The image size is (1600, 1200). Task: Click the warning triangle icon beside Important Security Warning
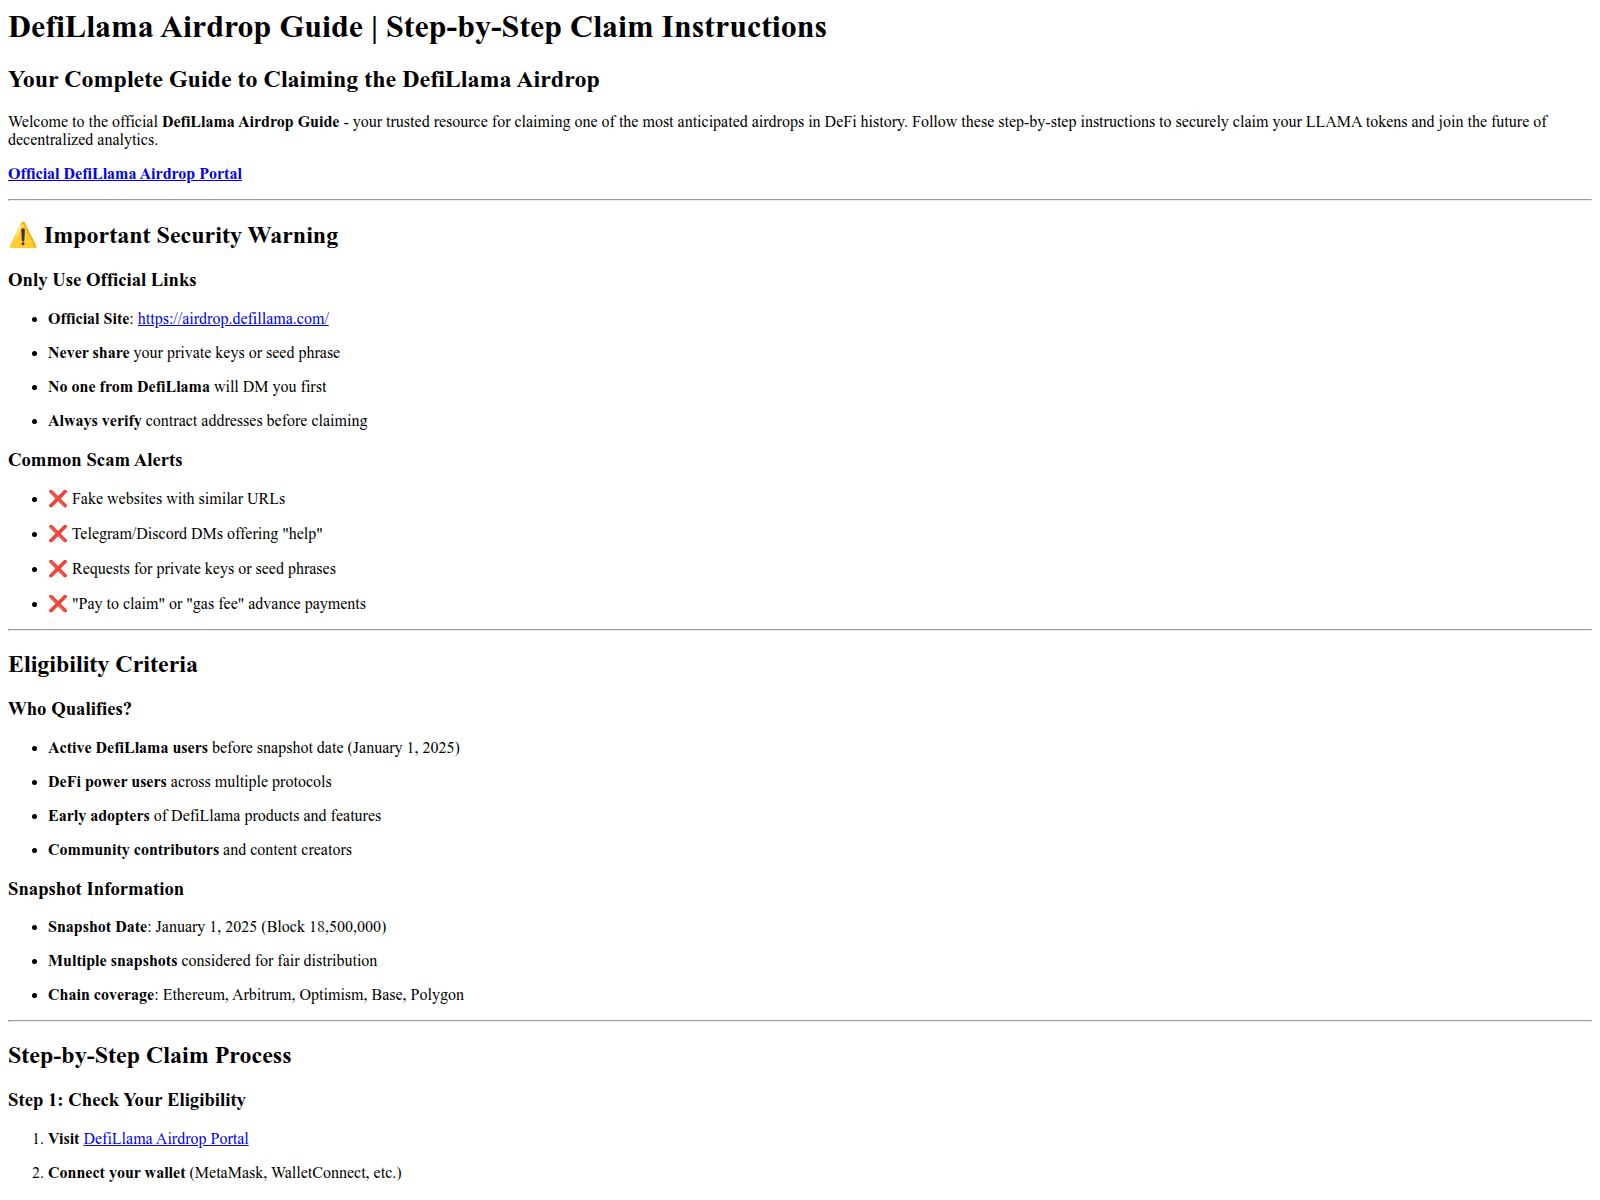click(x=22, y=236)
